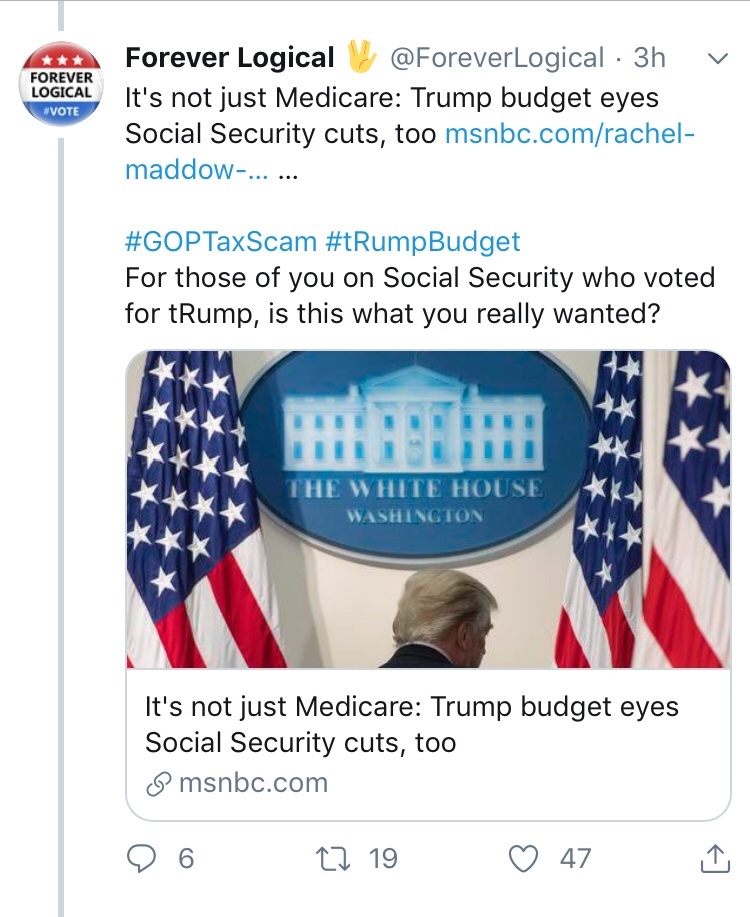Click the @ForeverLogical handle

pyautogui.click(x=496, y=58)
